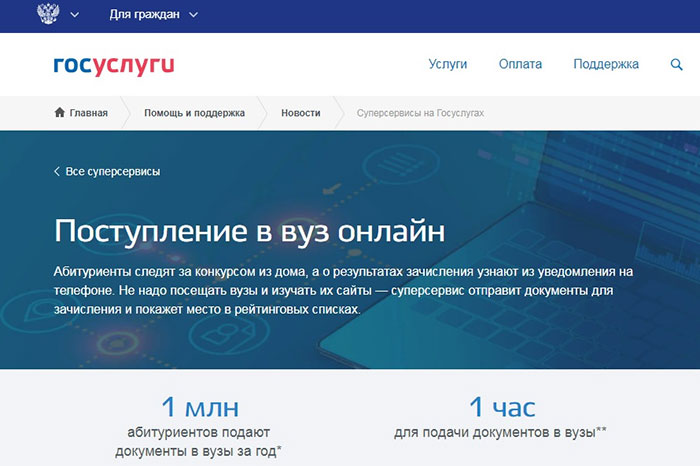The image size is (700, 466).
Task: Click 'абитуриентов подают документы в вузы за год' text
Action: click(198, 441)
